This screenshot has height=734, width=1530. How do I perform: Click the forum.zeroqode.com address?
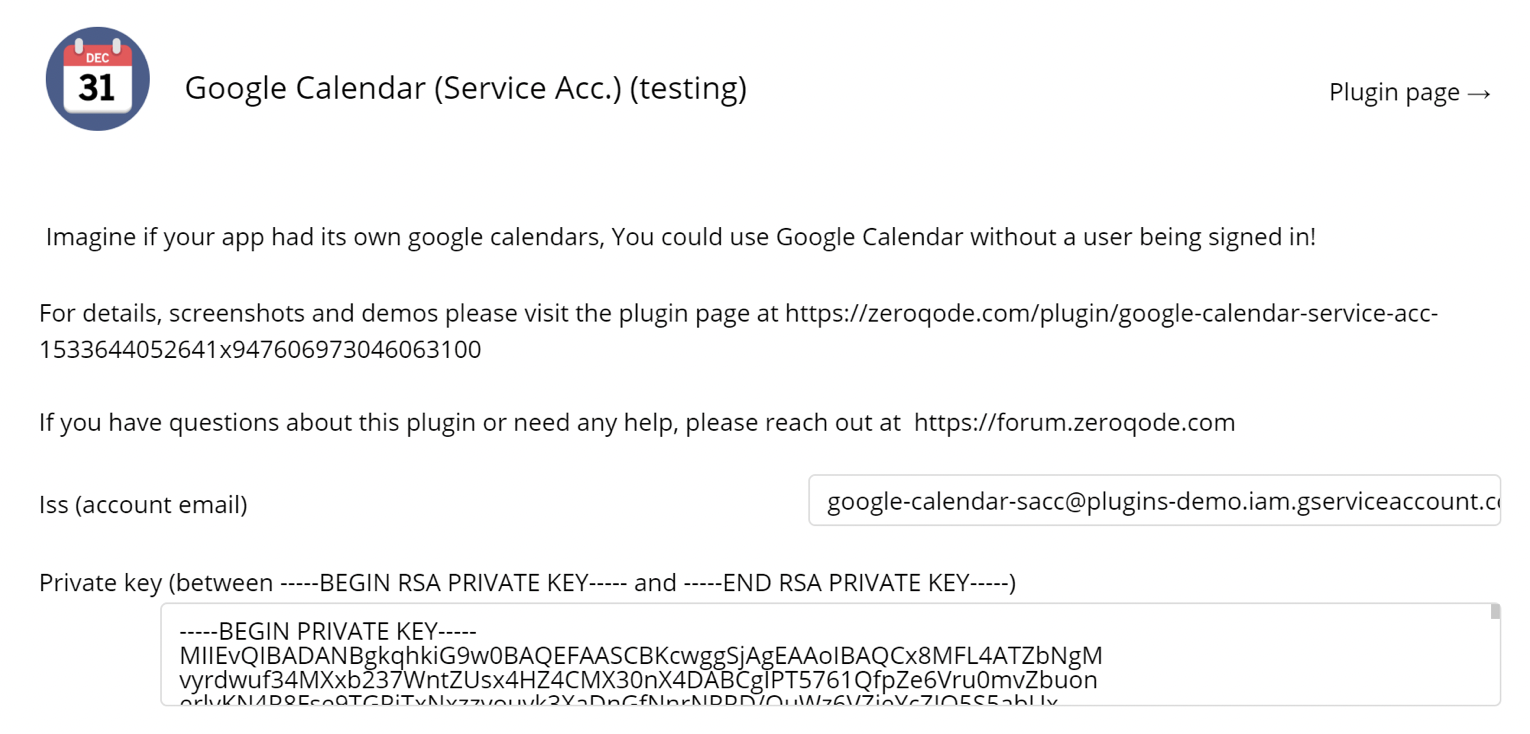(1074, 422)
